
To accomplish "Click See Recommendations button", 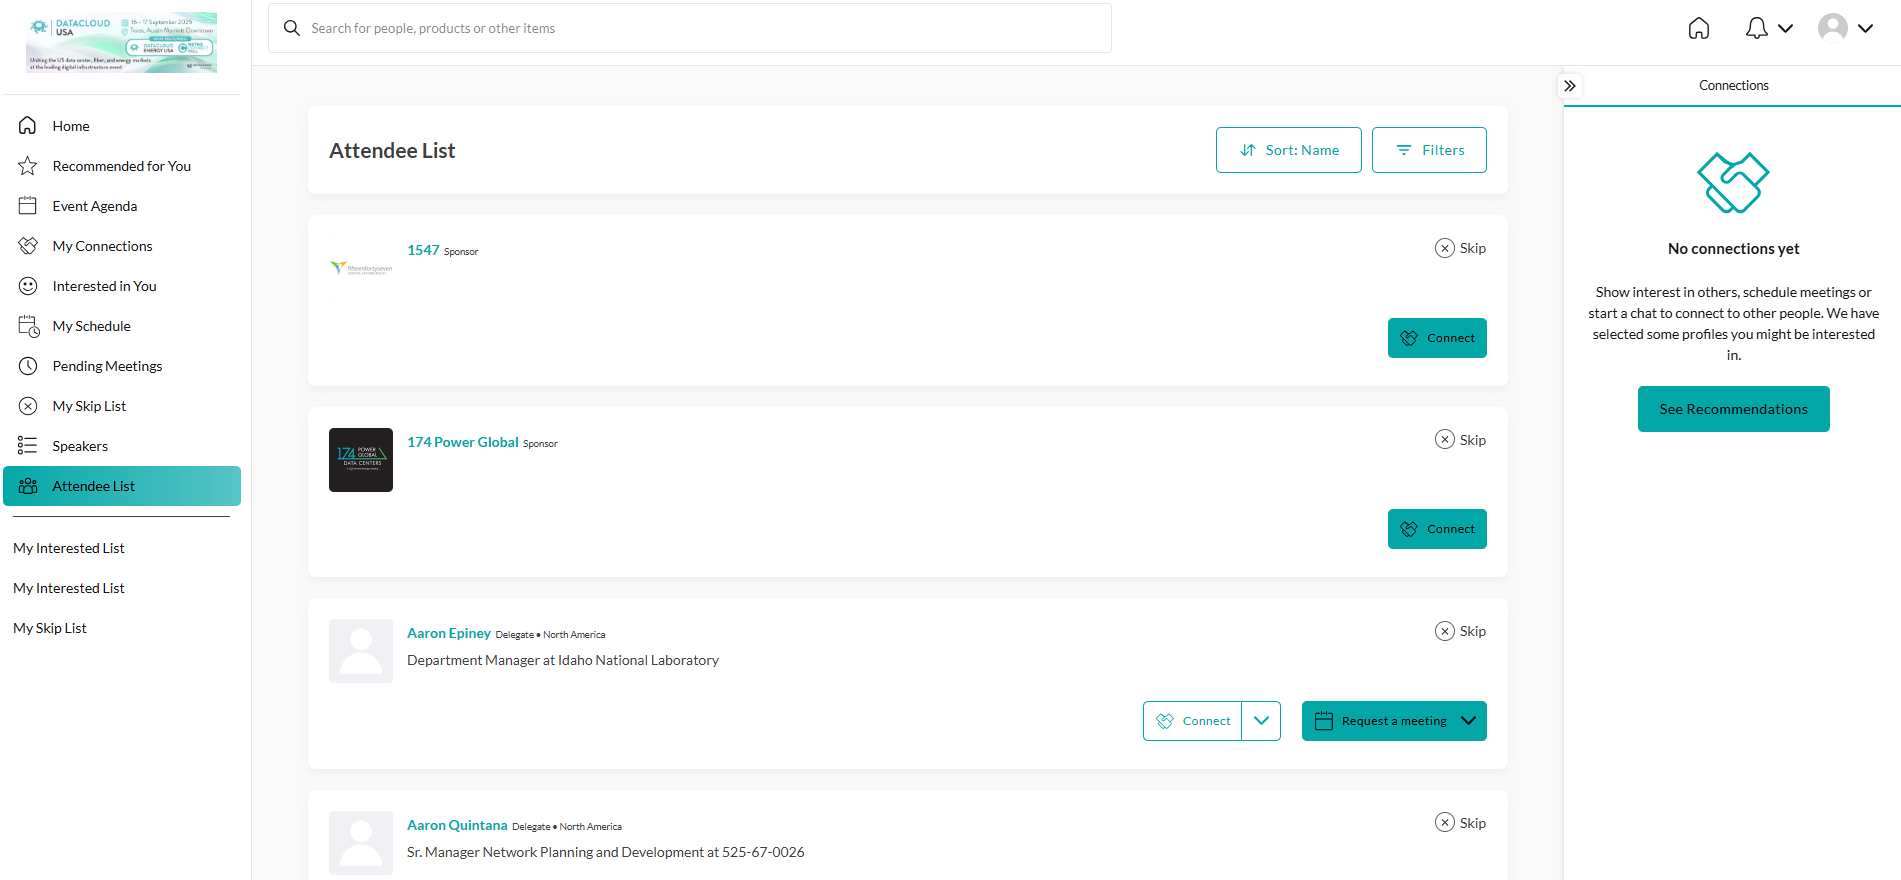I will pos(1733,409).
